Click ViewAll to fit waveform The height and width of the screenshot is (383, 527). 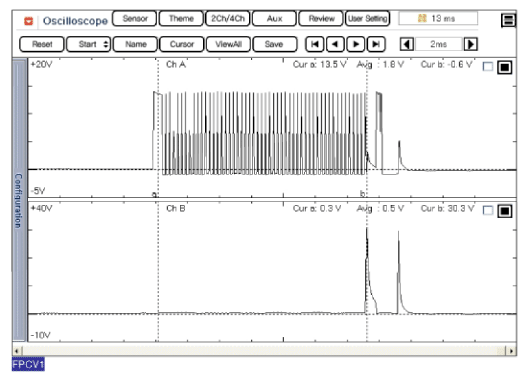228,44
